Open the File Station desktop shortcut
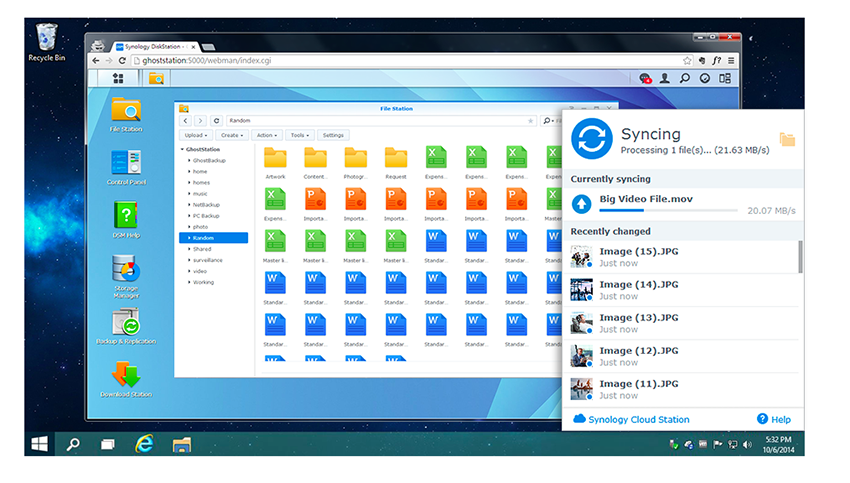Screen dimensions: 850x483 (126, 114)
